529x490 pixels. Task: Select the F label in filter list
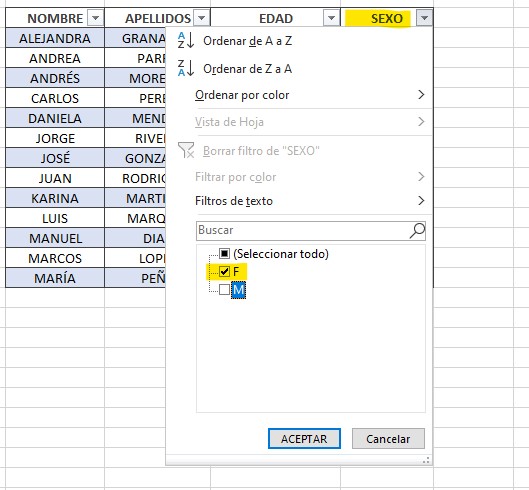point(236,271)
